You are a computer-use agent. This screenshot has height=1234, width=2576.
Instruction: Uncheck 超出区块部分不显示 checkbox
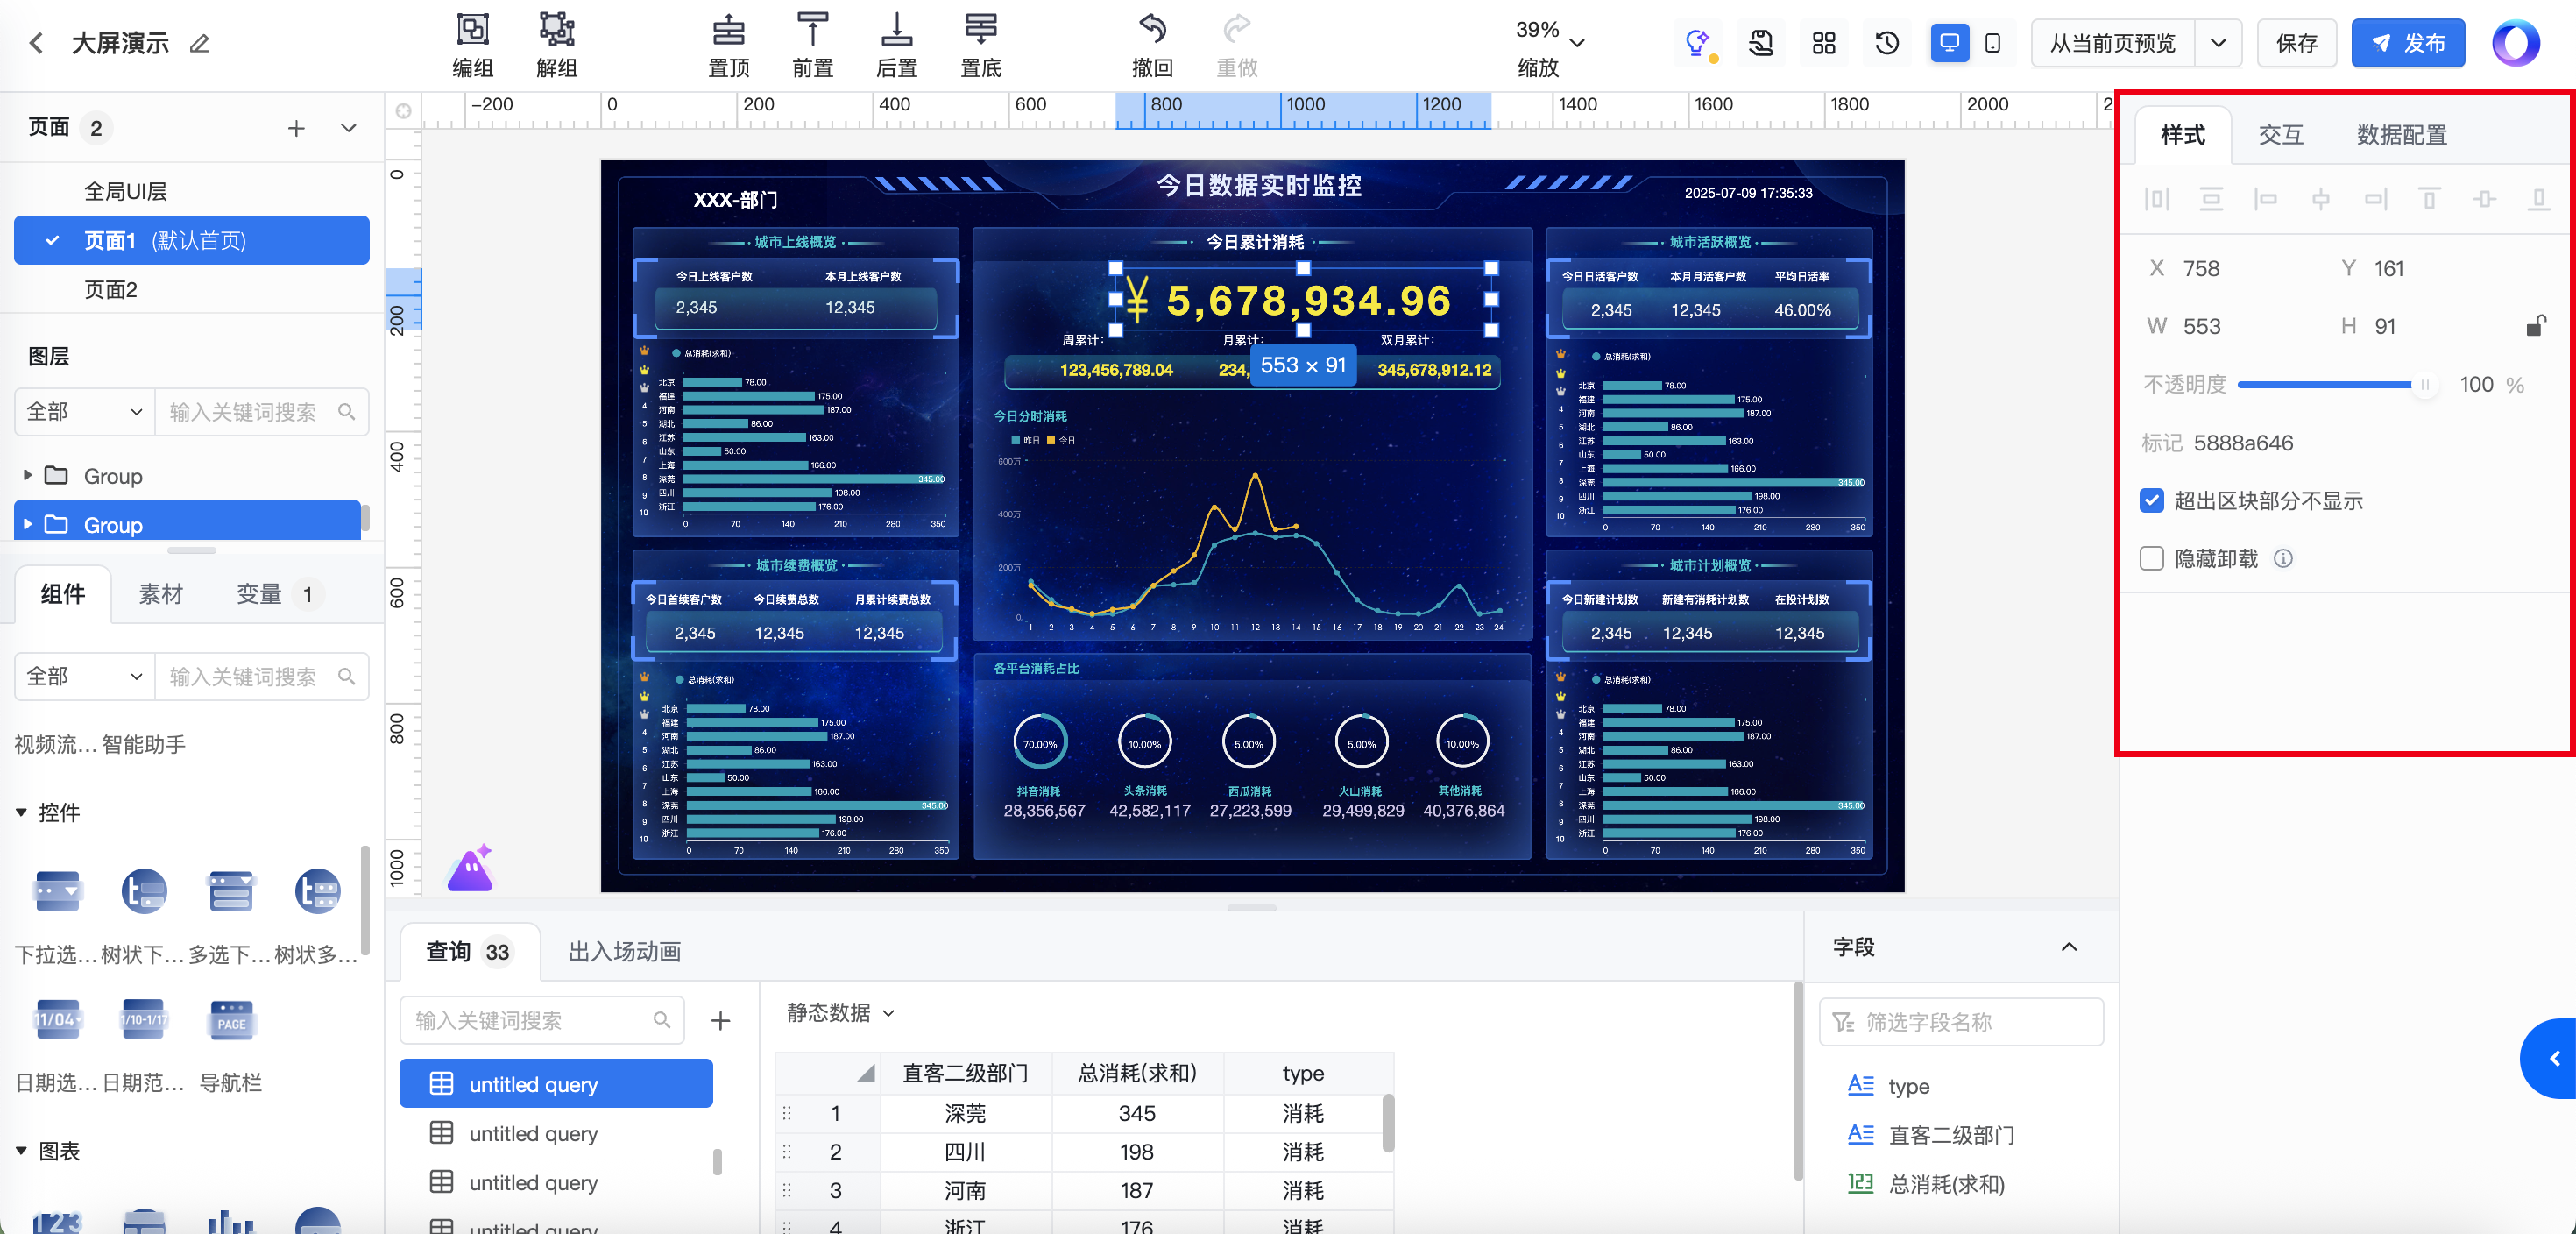tap(2152, 500)
